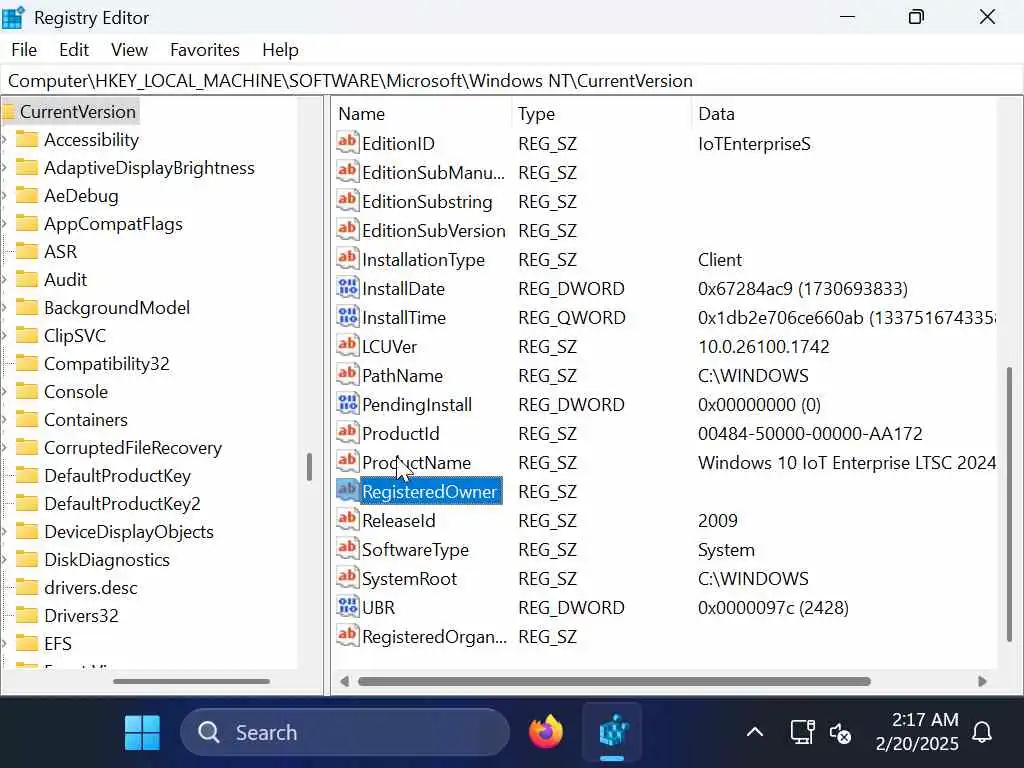Viewport: 1024px width, 768px height.
Task: Click the Accessibility folder icon
Action: point(27,140)
